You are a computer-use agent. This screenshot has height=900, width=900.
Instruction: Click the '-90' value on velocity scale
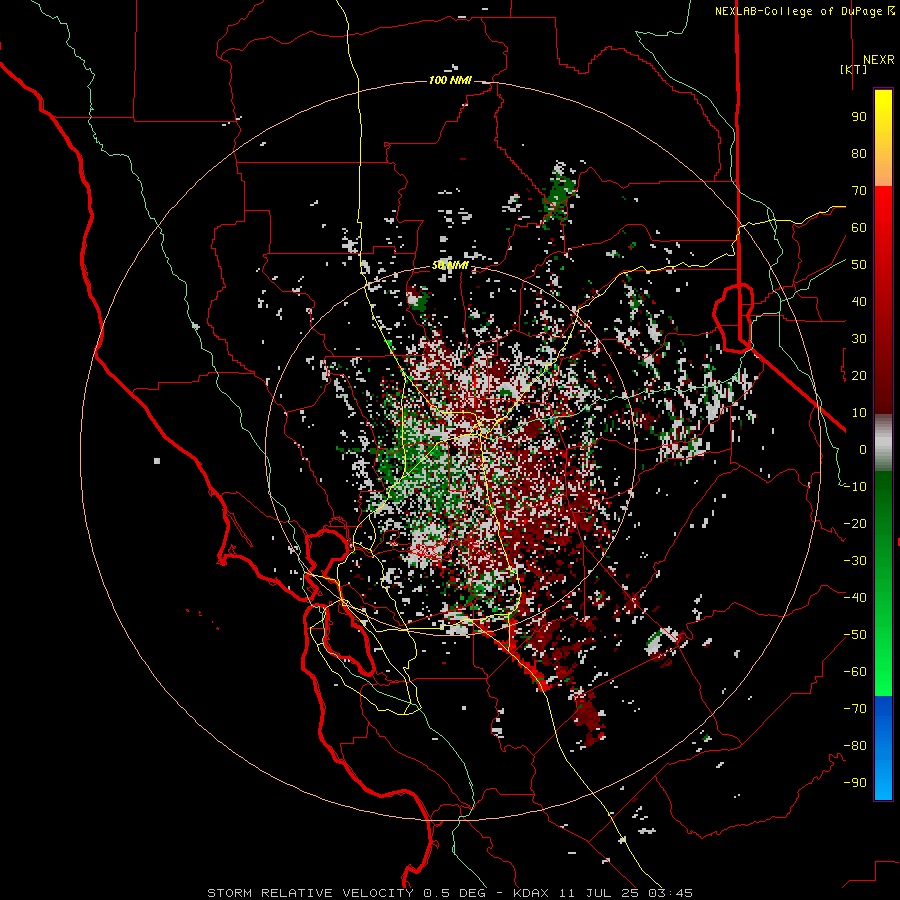(855, 783)
